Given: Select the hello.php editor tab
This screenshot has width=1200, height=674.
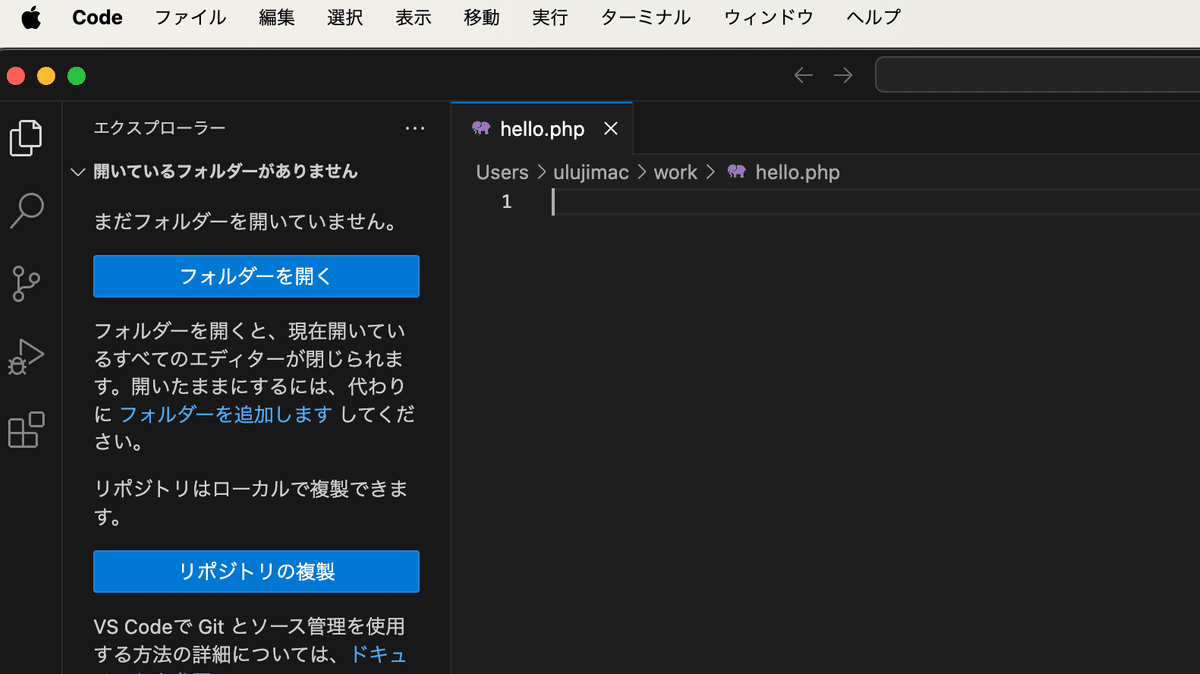Looking at the screenshot, I should [542, 128].
